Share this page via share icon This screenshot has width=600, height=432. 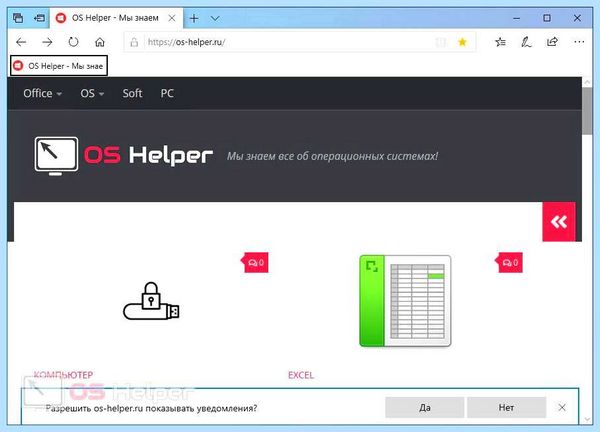coord(552,42)
